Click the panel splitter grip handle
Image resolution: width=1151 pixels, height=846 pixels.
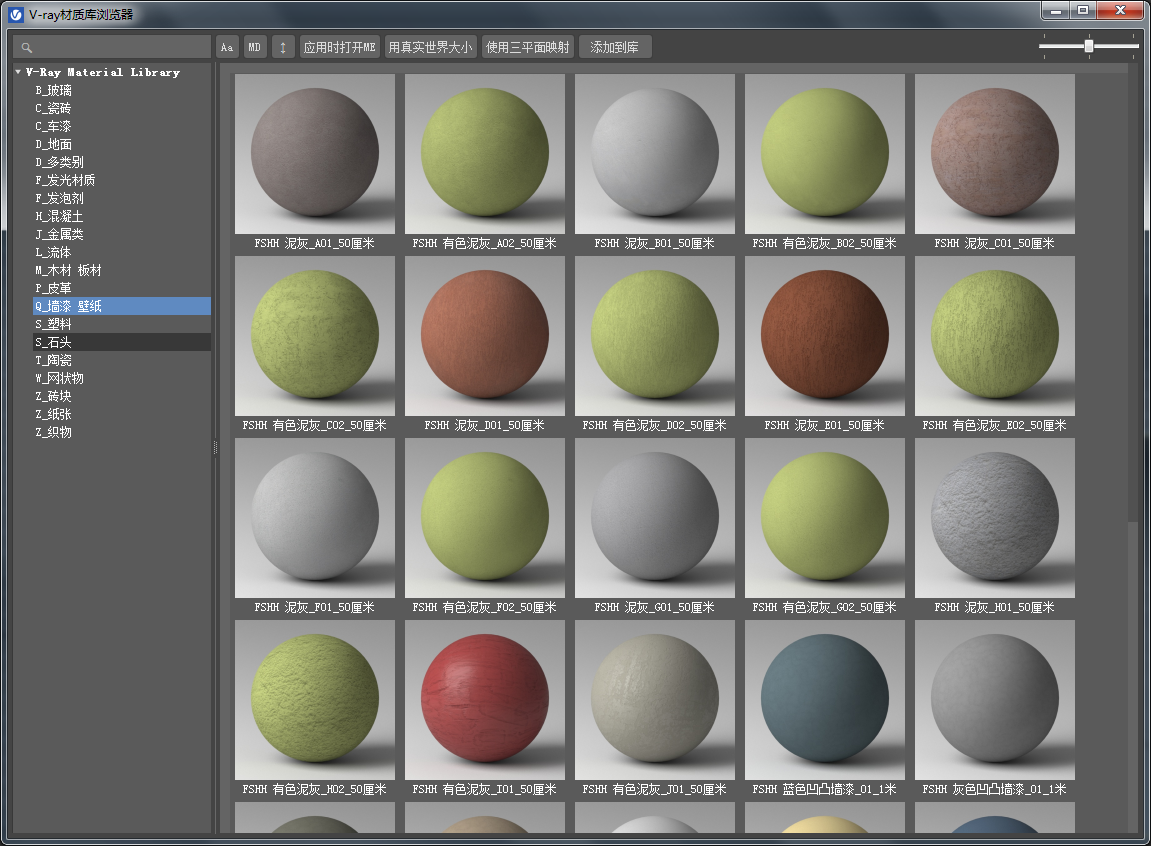click(x=215, y=447)
